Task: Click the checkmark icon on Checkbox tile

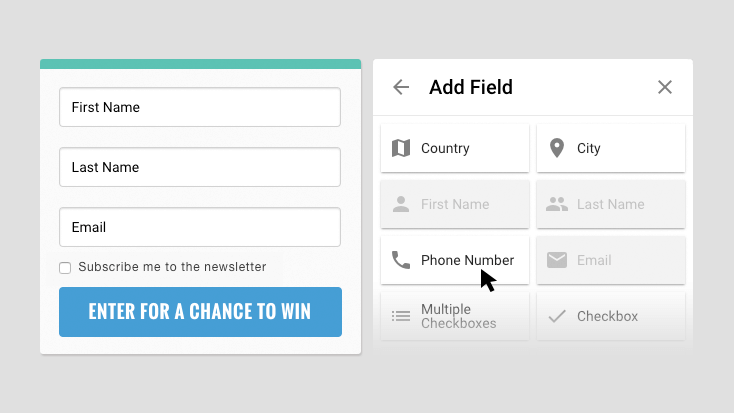Action: tap(557, 316)
